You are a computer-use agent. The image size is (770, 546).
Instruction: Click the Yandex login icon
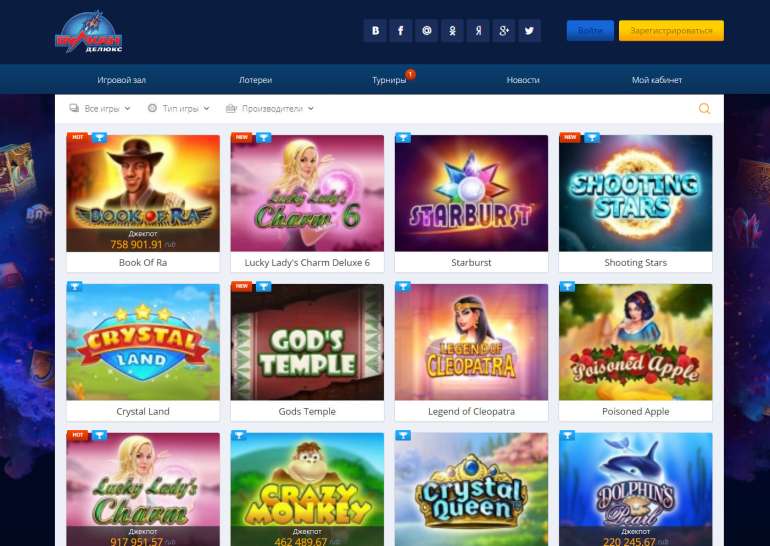point(478,31)
